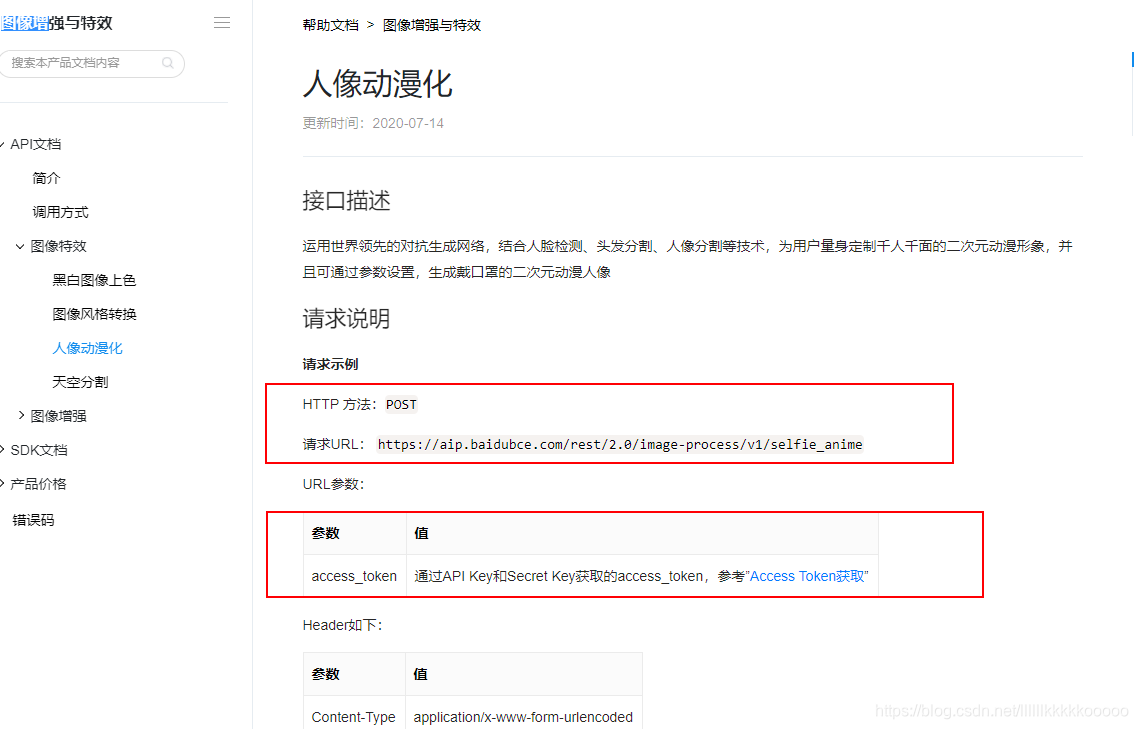Click the hamburger menu icon
The image size is (1138, 729).
point(222,22)
